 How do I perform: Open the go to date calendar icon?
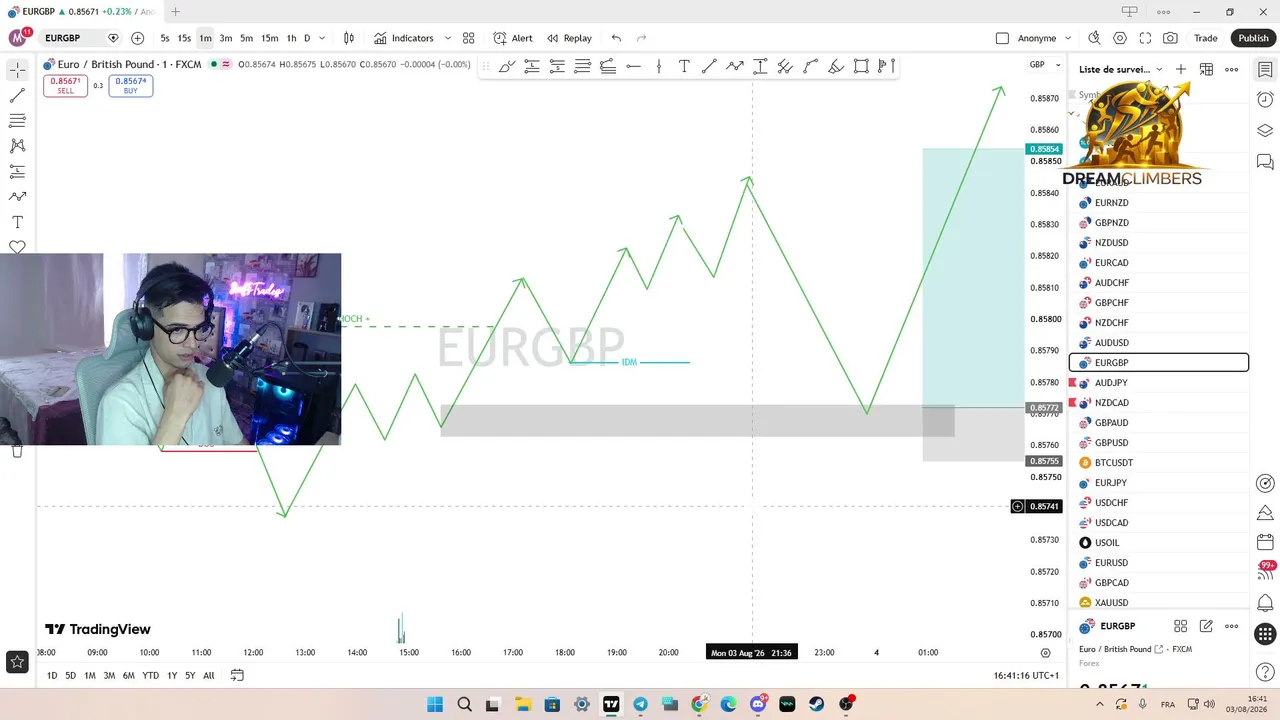[x=237, y=675]
